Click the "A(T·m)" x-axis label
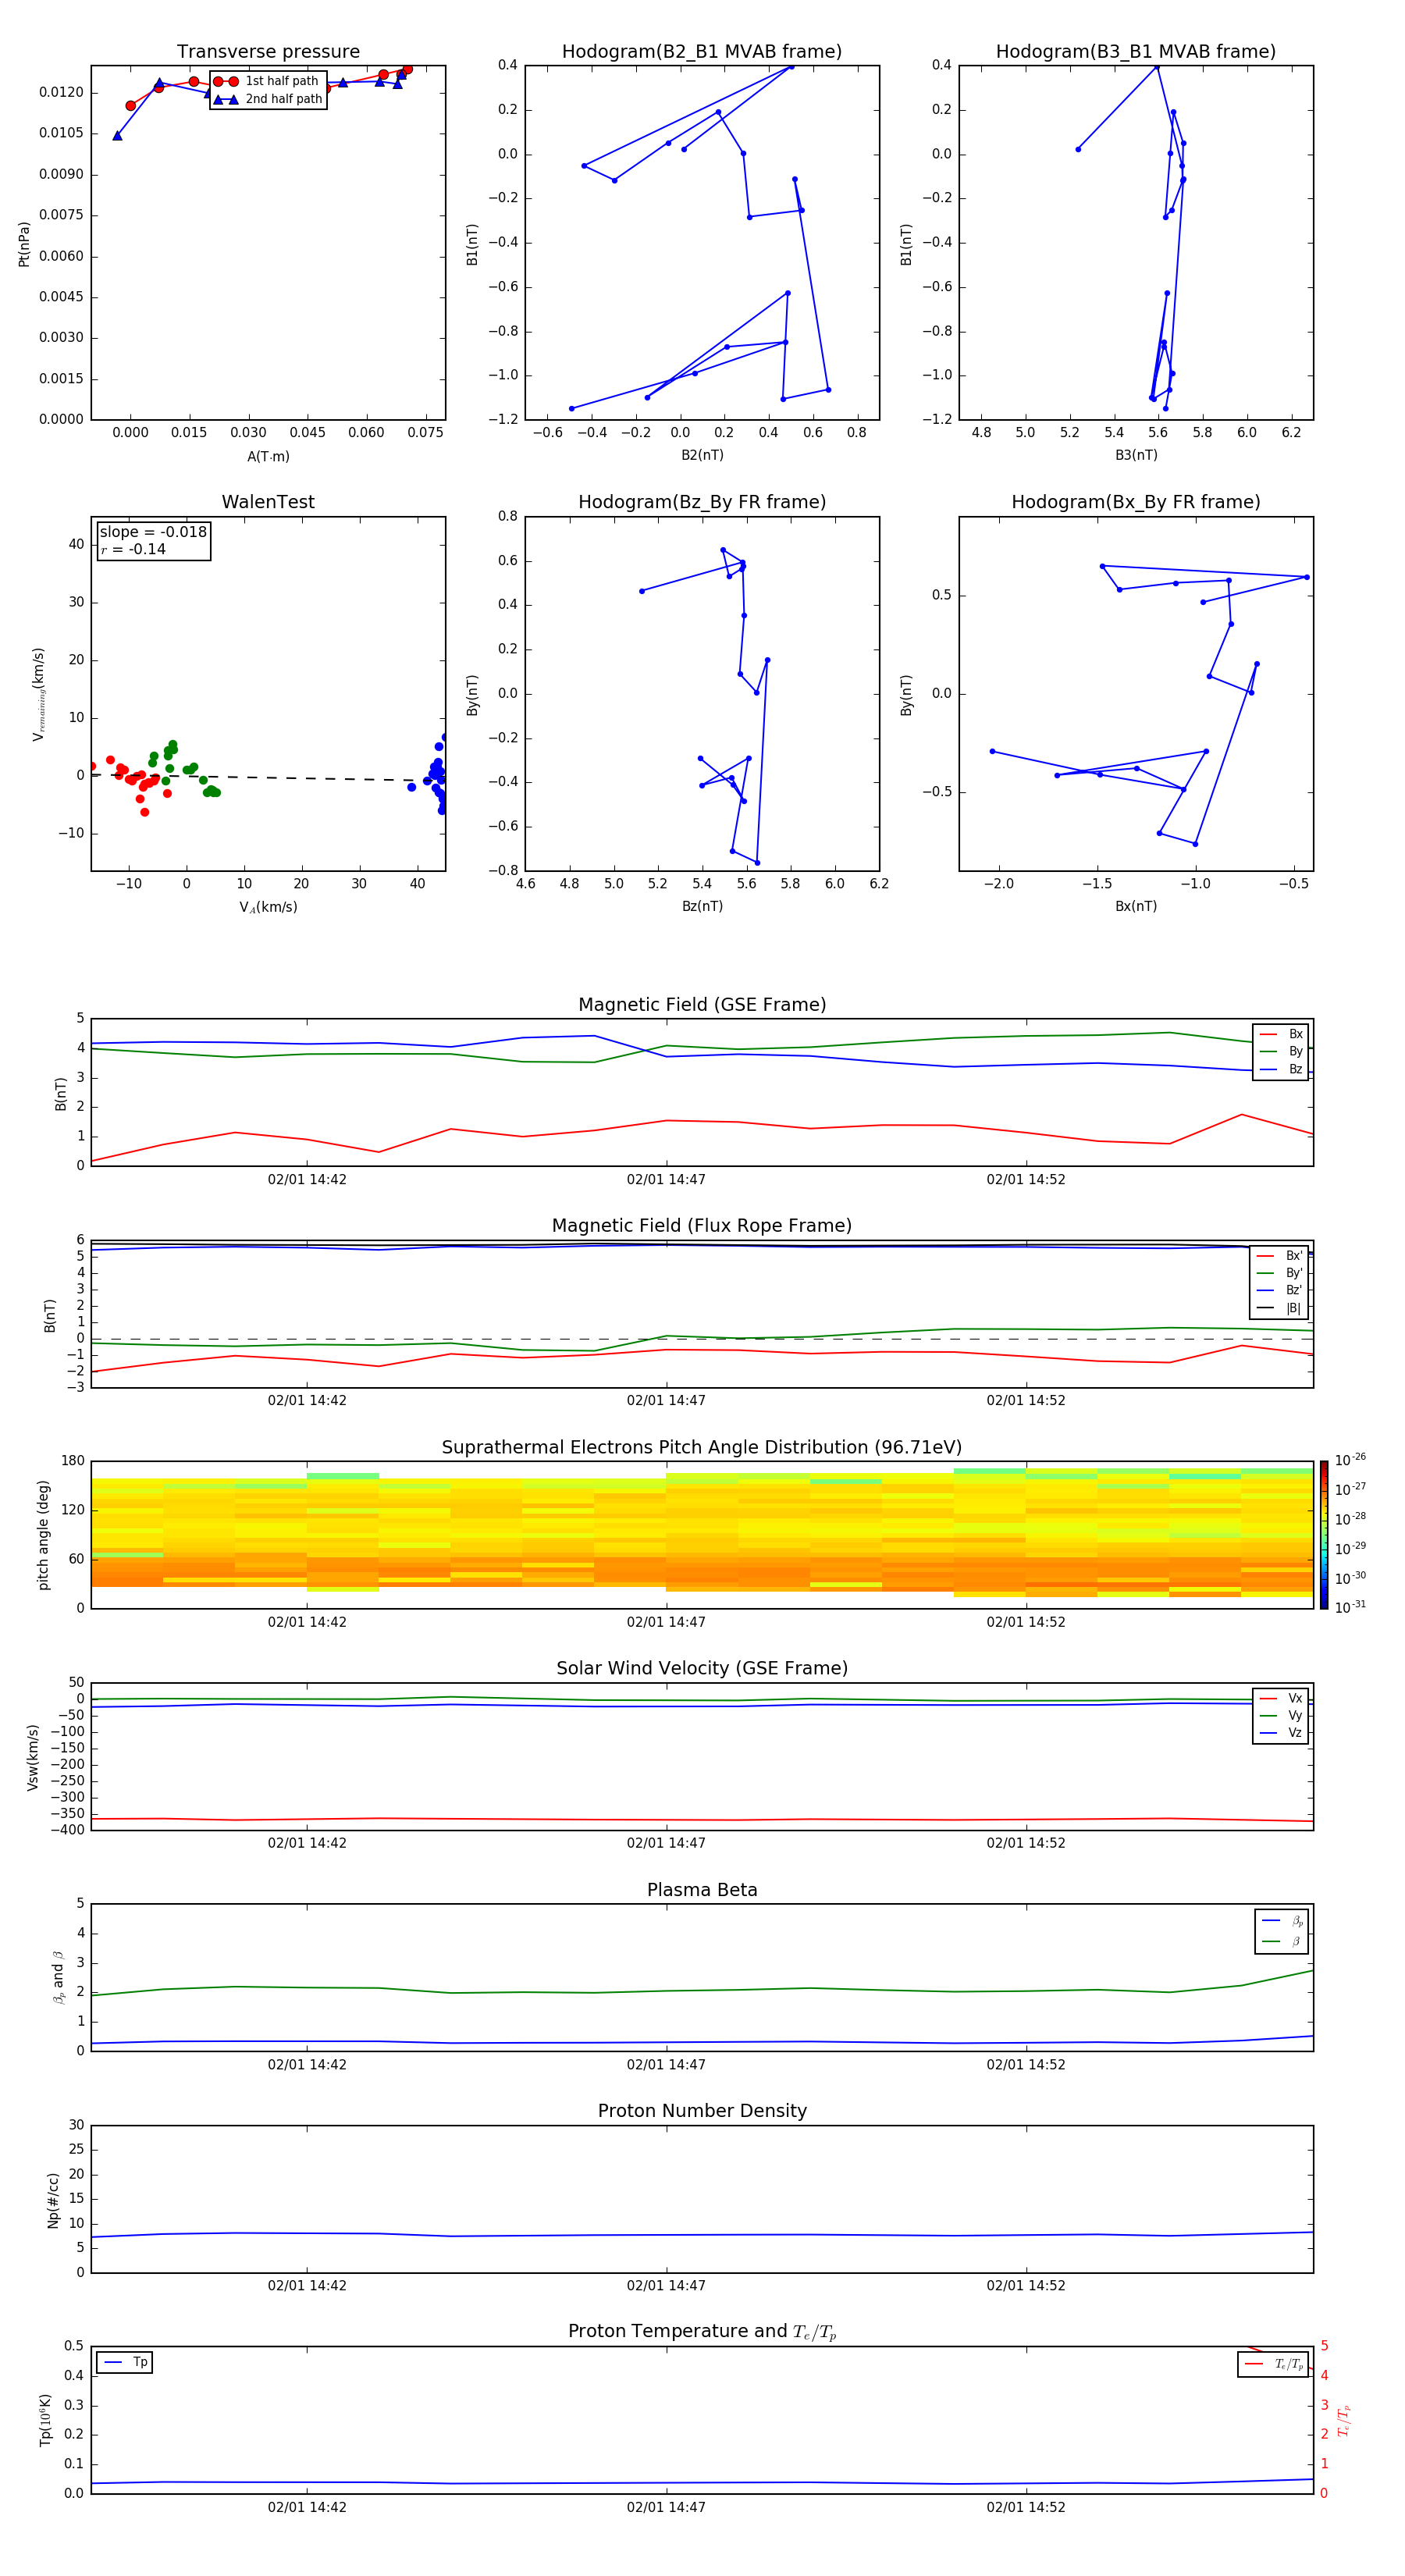1405x2576 pixels. click(x=268, y=457)
